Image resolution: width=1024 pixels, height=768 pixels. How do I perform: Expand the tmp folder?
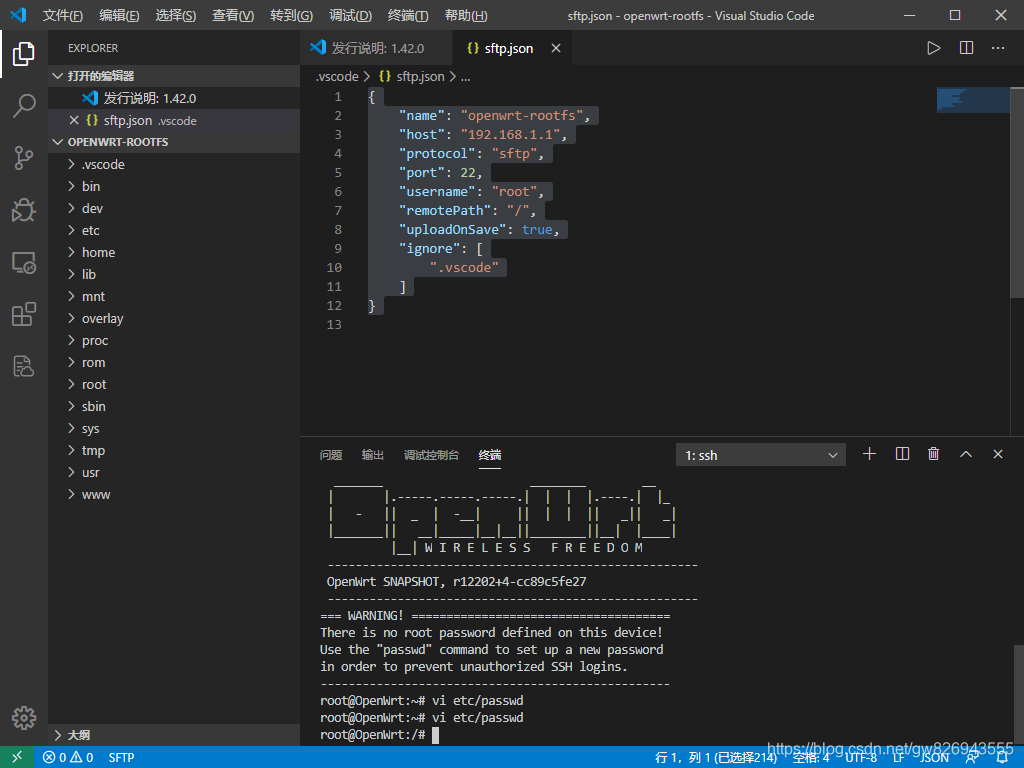tap(174, 451)
